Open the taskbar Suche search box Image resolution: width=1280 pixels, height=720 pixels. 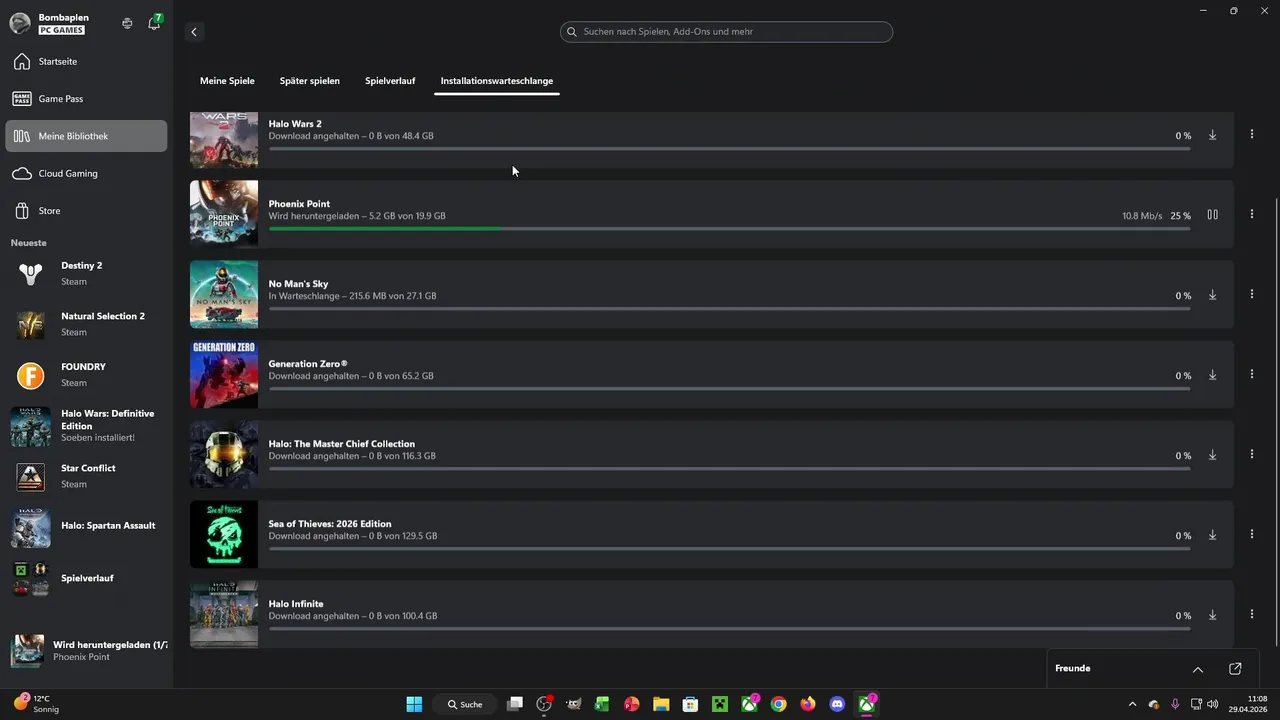click(x=465, y=704)
